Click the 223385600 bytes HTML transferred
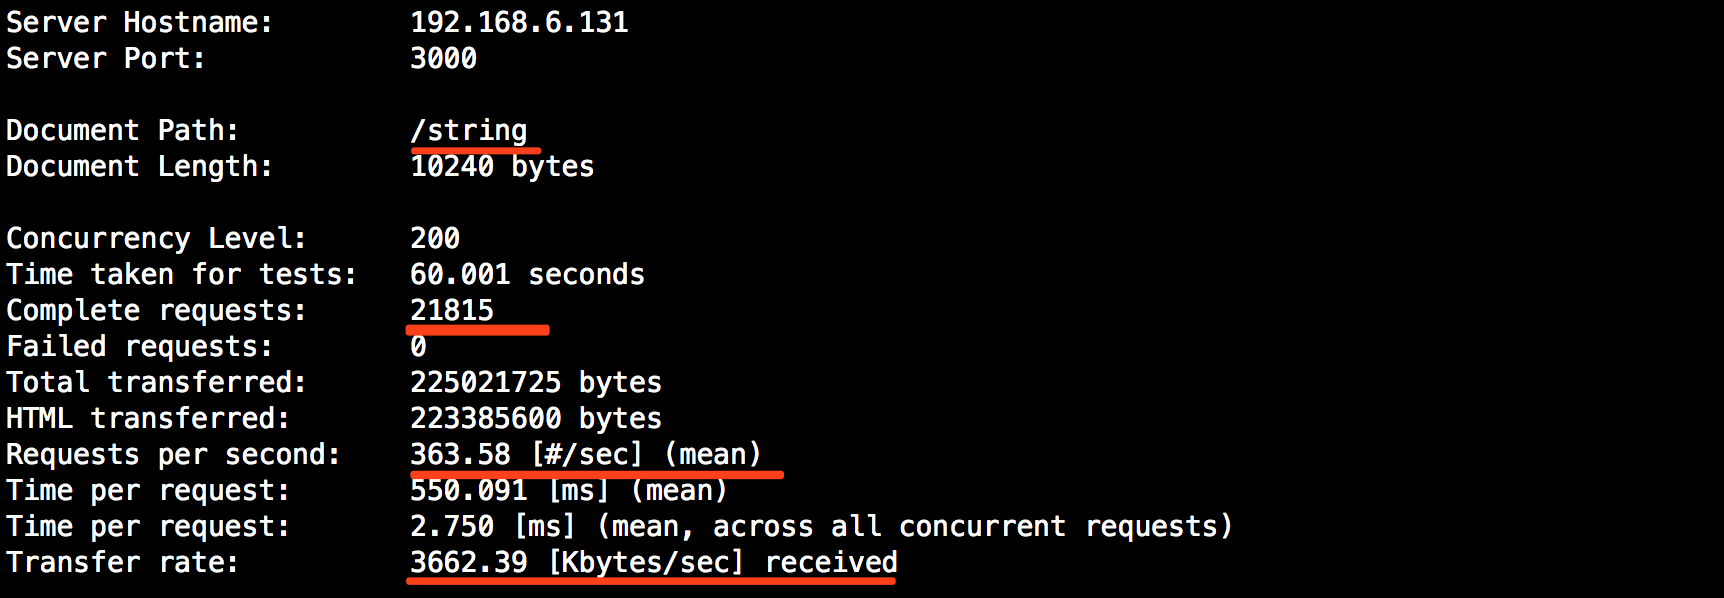This screenshot has height=598, width=1724. pyautogui.click(x=536, y=418)
